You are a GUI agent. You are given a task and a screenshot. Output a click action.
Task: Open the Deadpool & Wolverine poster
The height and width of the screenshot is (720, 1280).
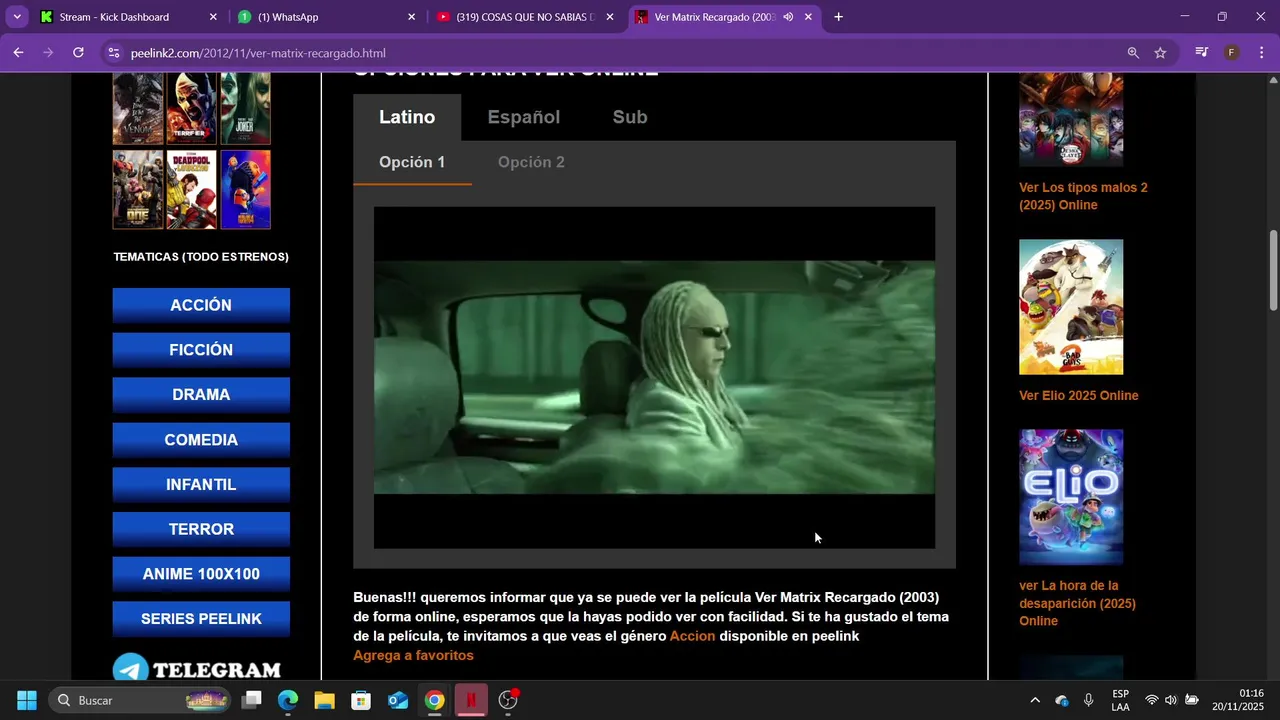click(191, 189)
